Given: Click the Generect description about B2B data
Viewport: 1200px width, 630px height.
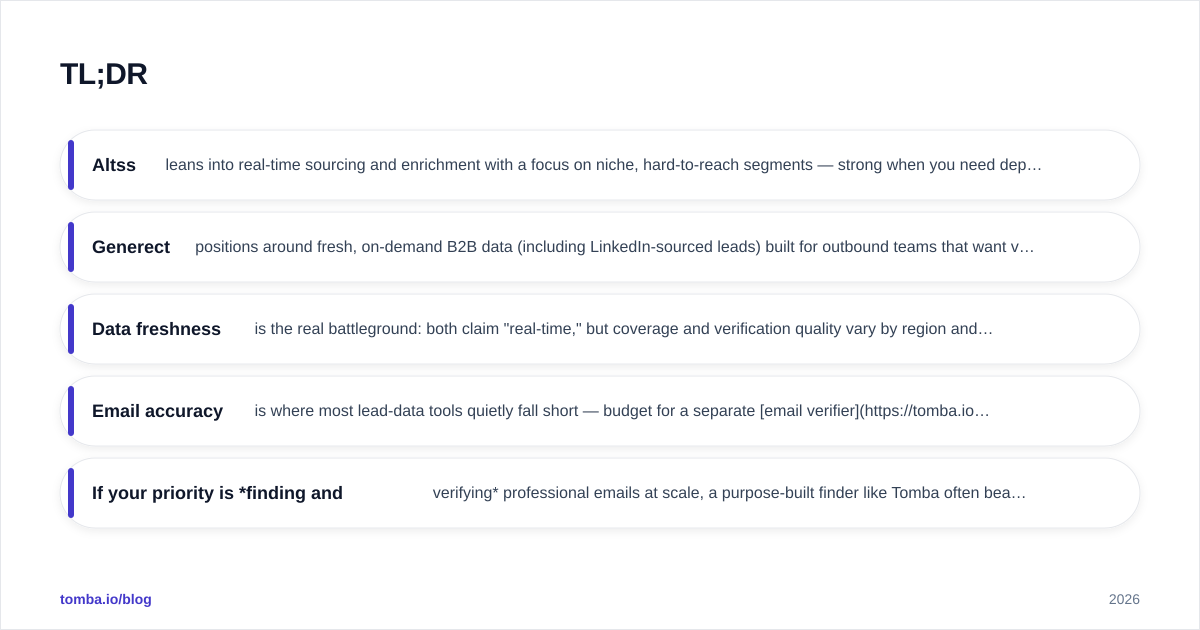Looking at the screenshot, I should click(615, 247).
